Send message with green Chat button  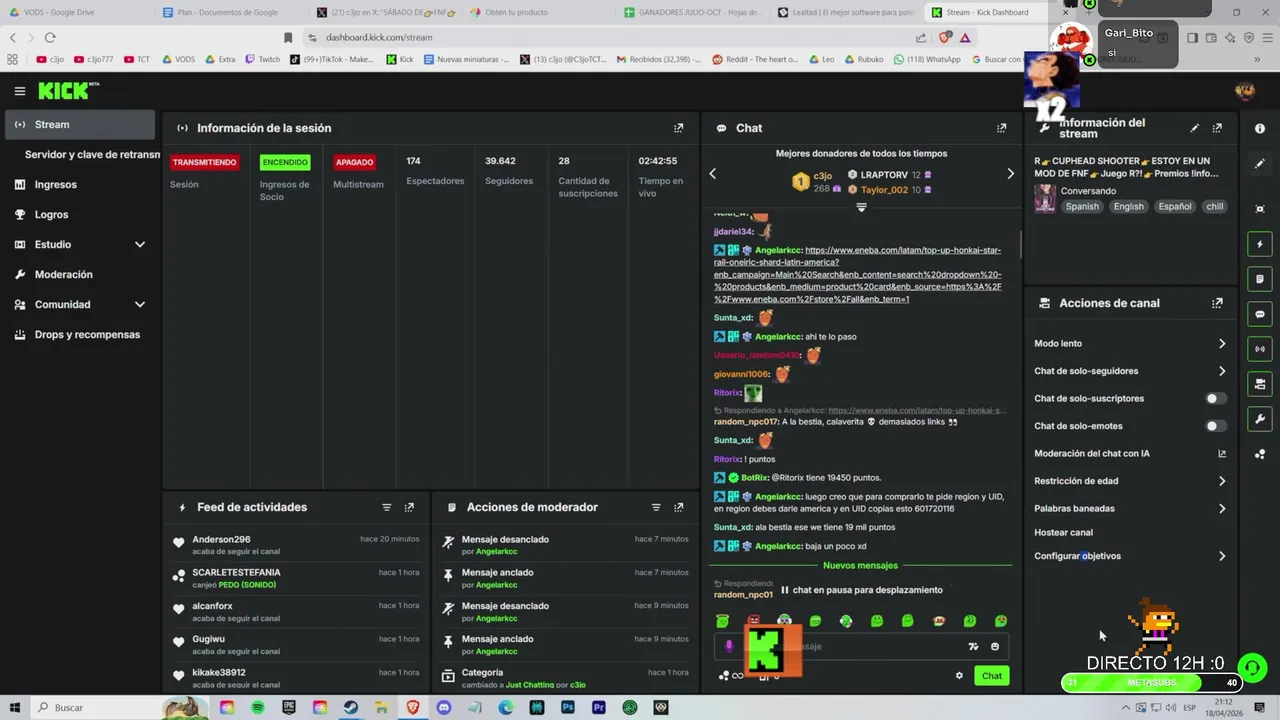click(991, 676)
